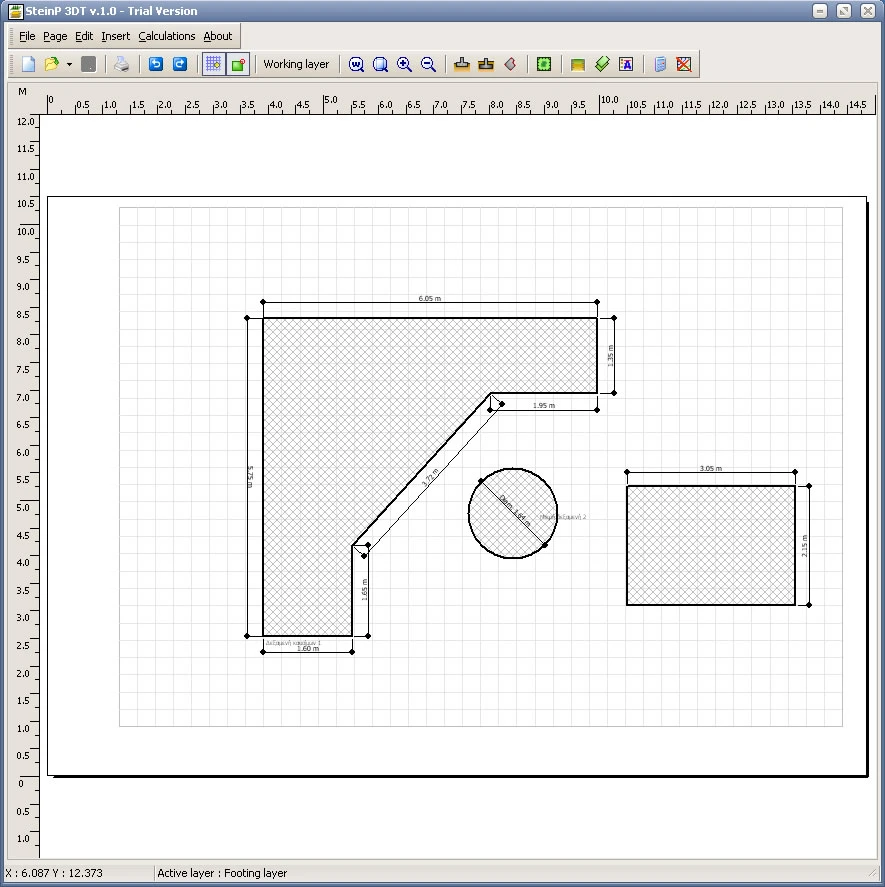Click the X Y coordinates readout in status bar
Screen dimensions: 885x887
coord(54,873)
